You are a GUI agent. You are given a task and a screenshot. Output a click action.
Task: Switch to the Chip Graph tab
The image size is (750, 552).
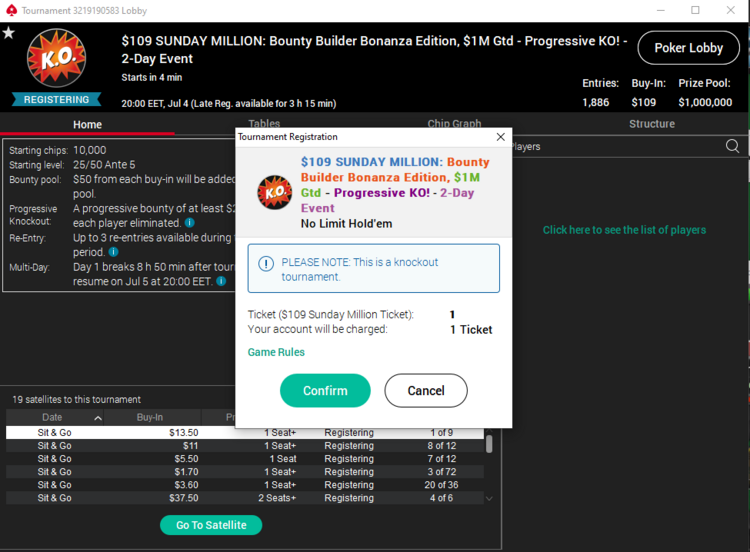coord(454,123)
